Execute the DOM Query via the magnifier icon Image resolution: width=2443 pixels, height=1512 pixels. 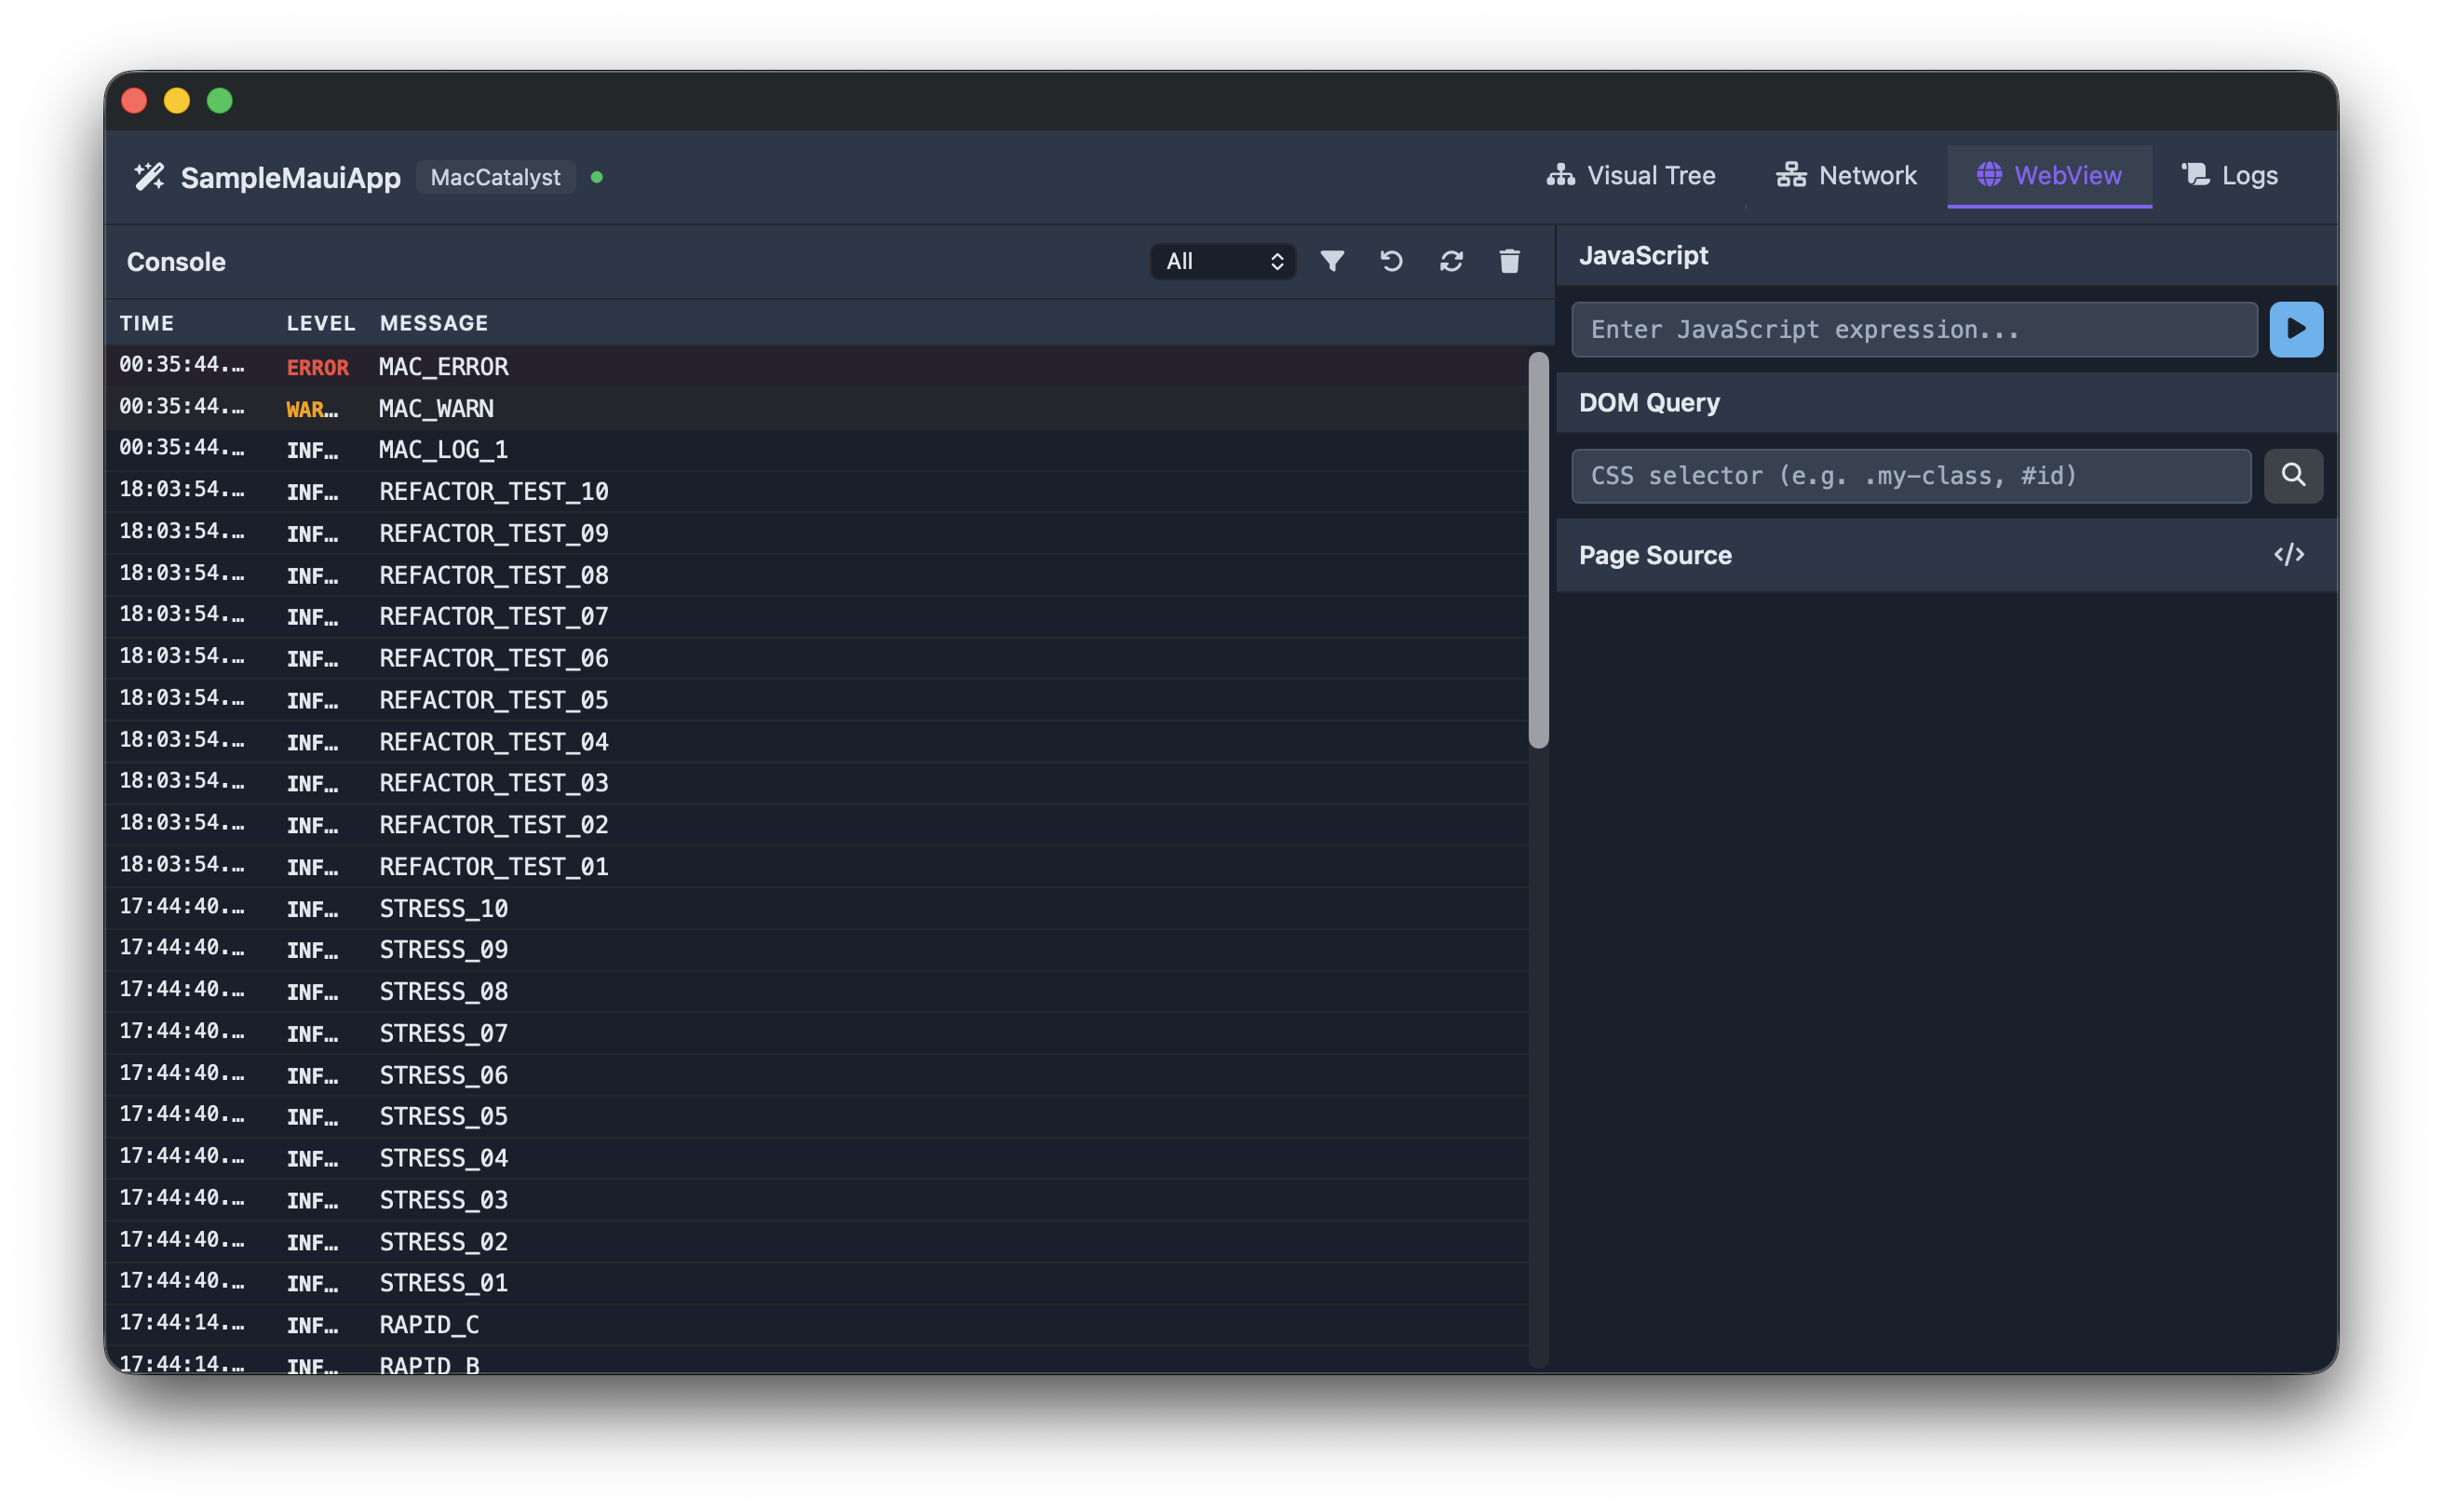point(2294,476)
